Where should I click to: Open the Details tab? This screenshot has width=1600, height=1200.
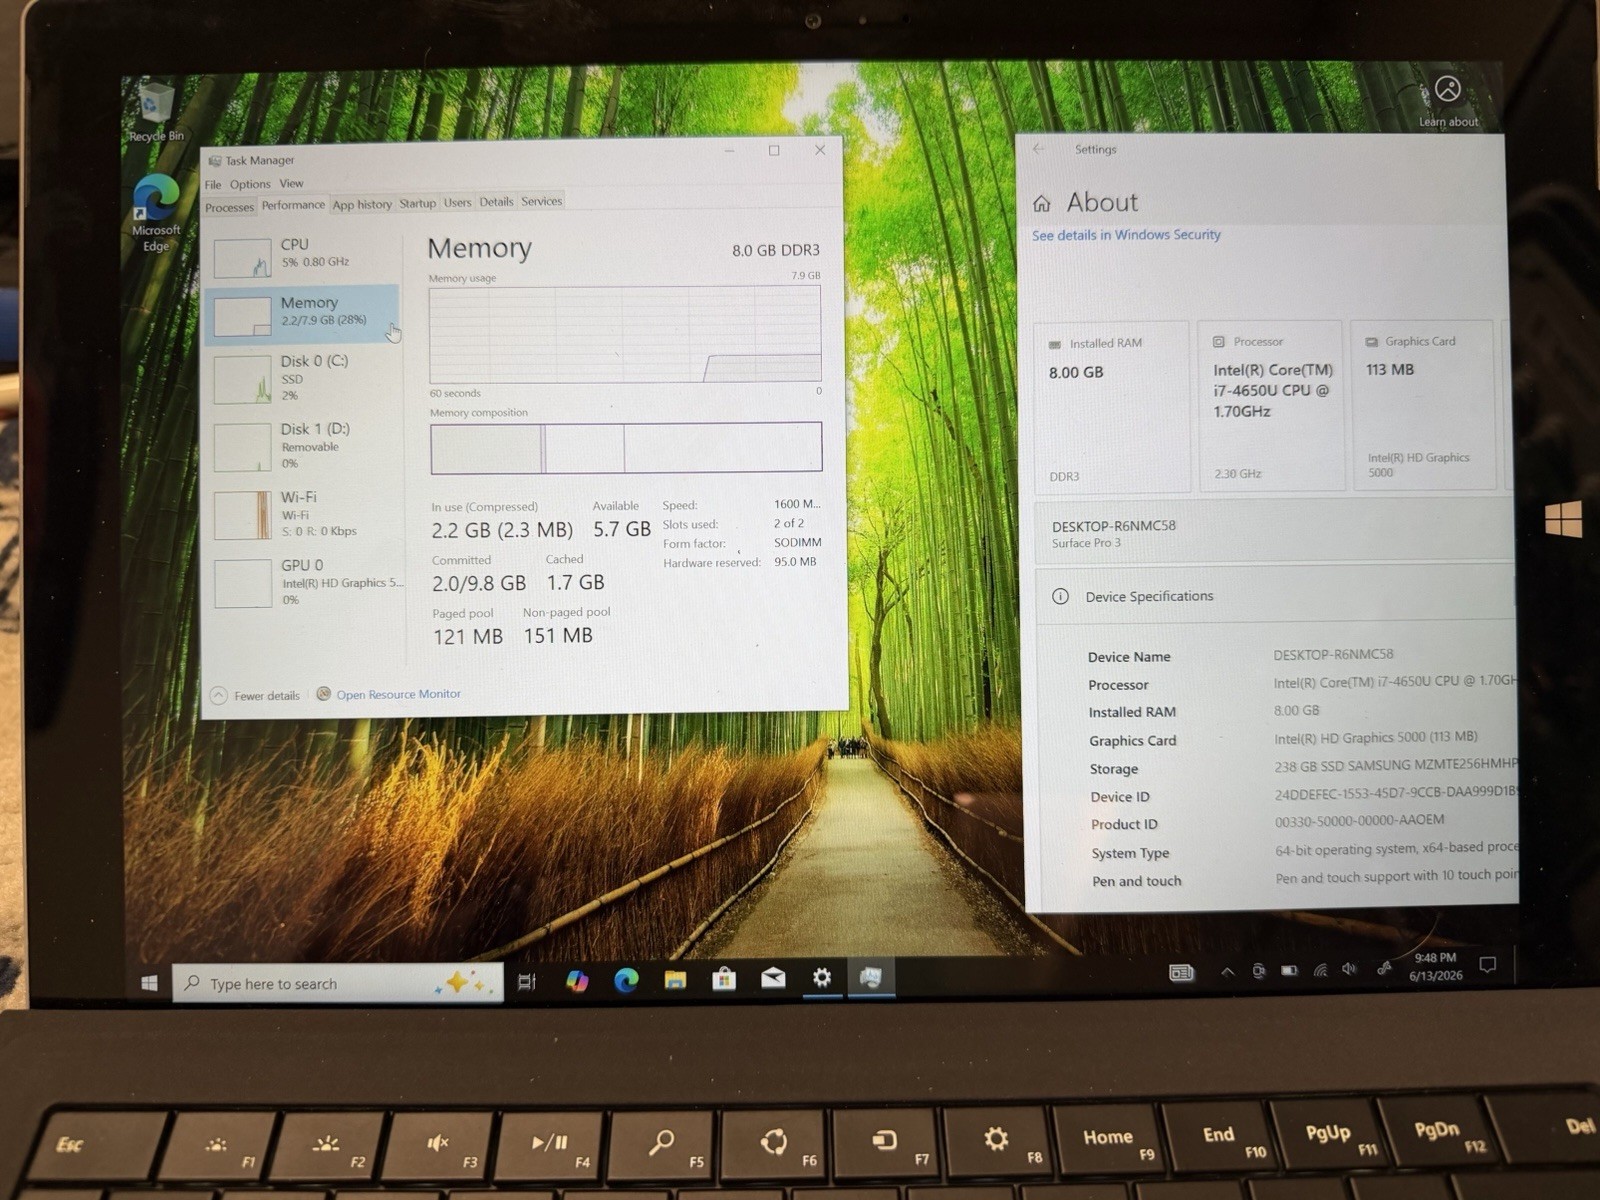pyautogui.click(x=496, y=201)
